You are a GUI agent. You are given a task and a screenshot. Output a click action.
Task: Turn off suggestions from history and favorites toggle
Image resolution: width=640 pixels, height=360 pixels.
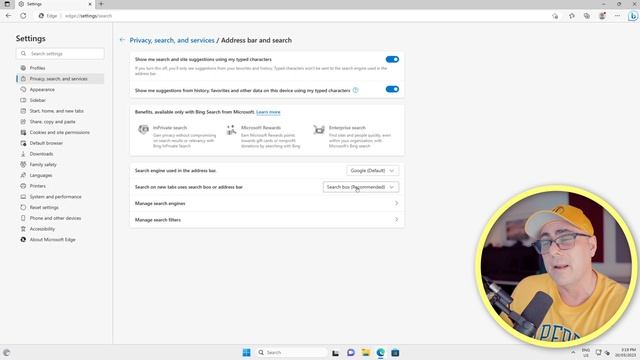point(392,89)
